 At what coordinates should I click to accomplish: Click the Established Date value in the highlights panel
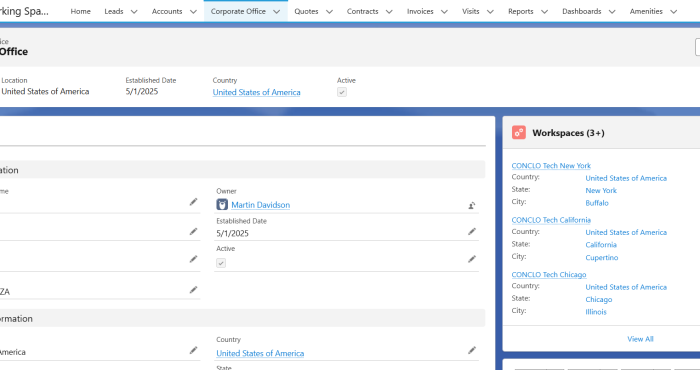tap(142, 91)
